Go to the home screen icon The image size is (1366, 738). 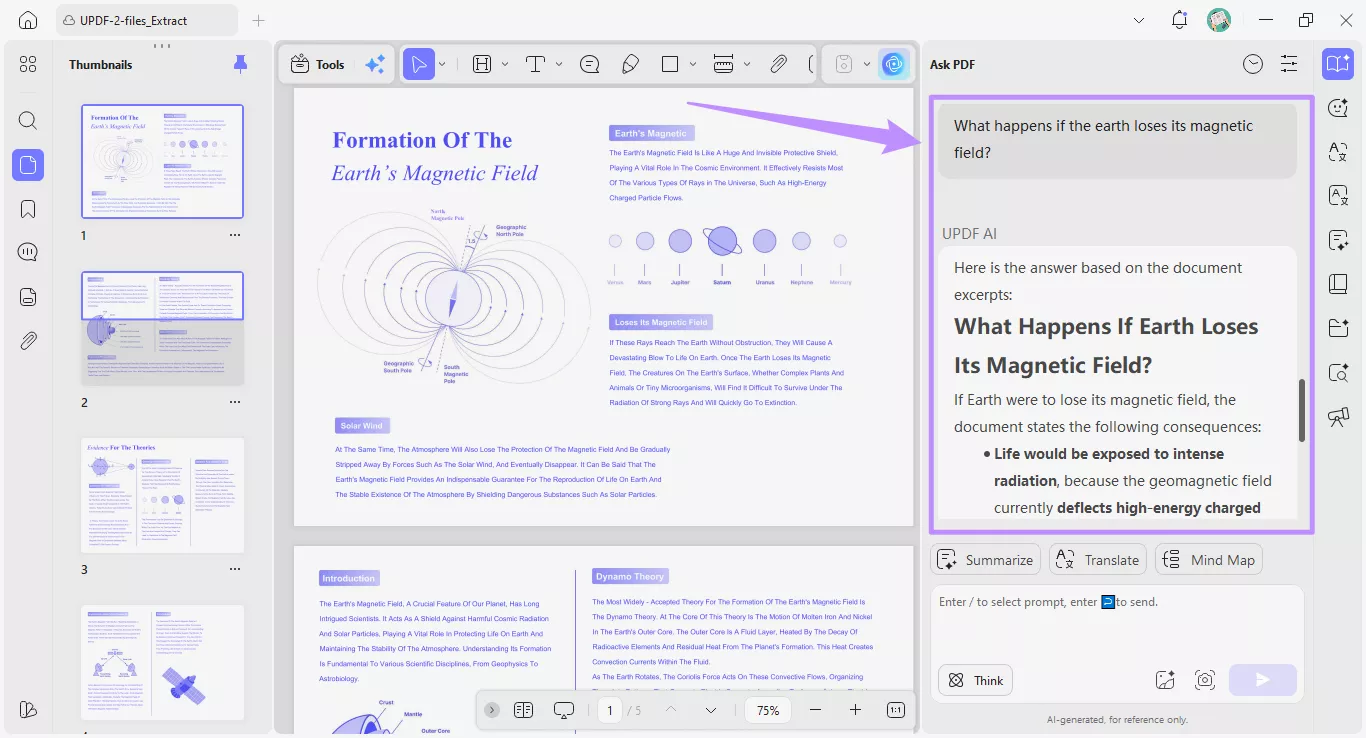pos(28,20)
